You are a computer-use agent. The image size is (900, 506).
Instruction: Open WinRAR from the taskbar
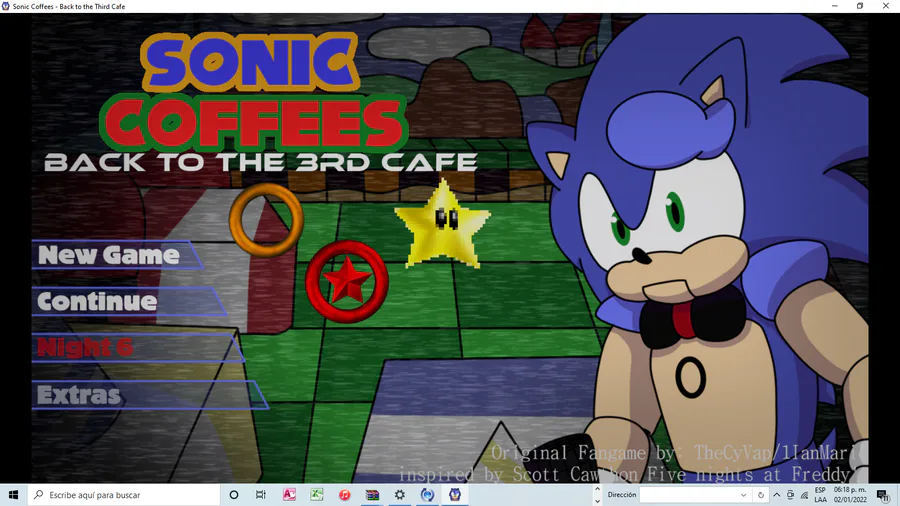point(372,495)
